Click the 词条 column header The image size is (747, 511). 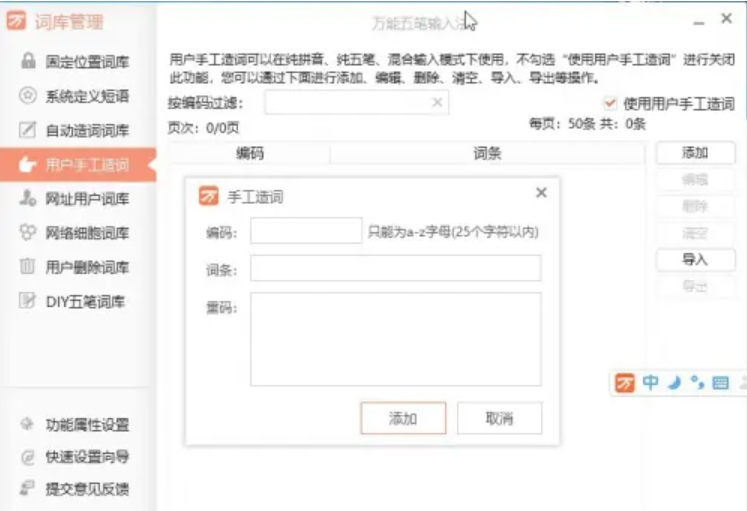tap(487, 153)
